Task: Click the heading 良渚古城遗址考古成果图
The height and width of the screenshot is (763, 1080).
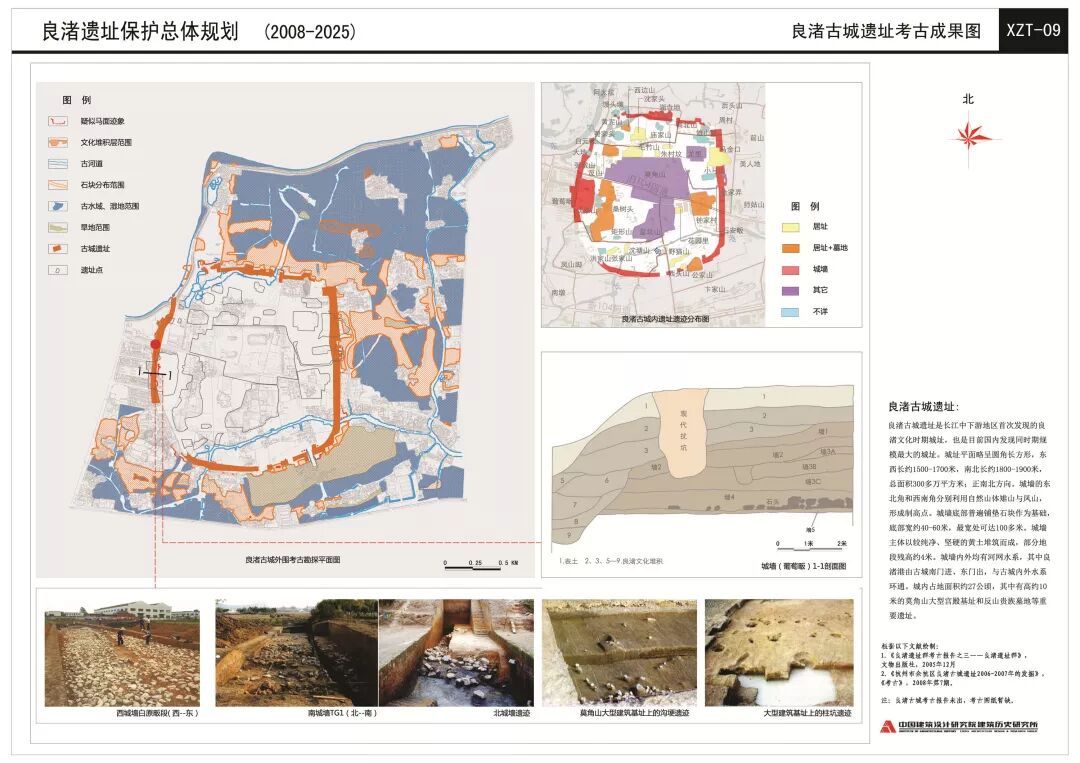Action: (x=886, y=31)
